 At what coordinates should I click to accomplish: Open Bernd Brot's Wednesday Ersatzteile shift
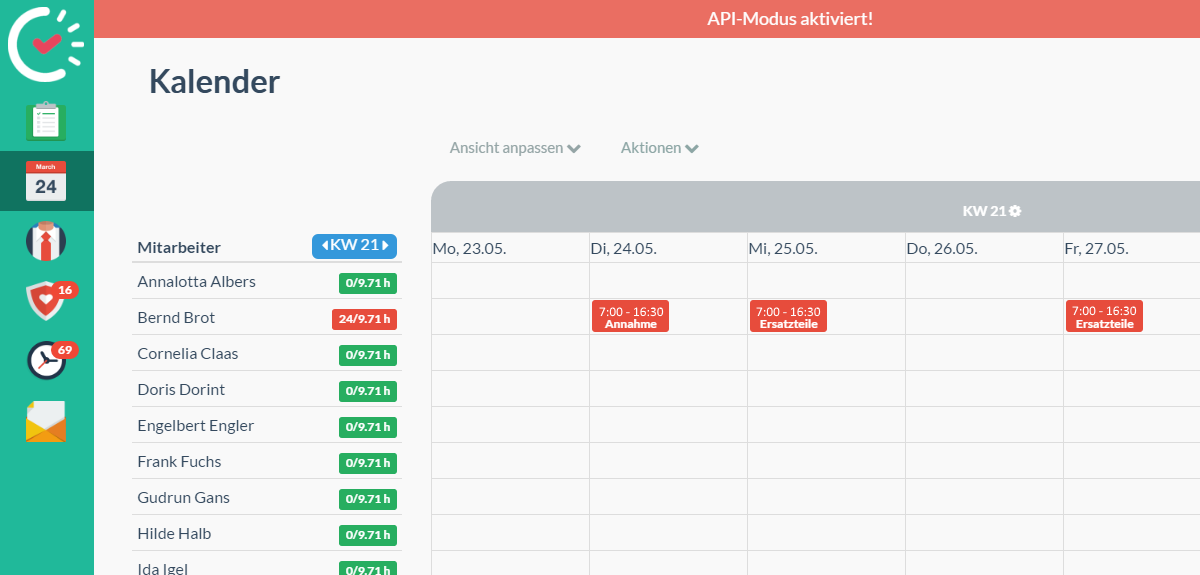pos(788,317)
